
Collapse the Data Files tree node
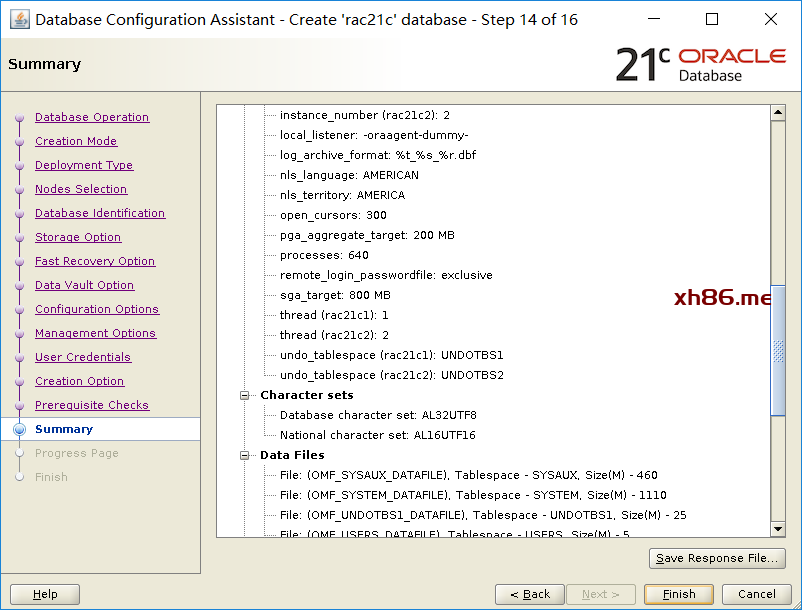[x=244, y=455]
